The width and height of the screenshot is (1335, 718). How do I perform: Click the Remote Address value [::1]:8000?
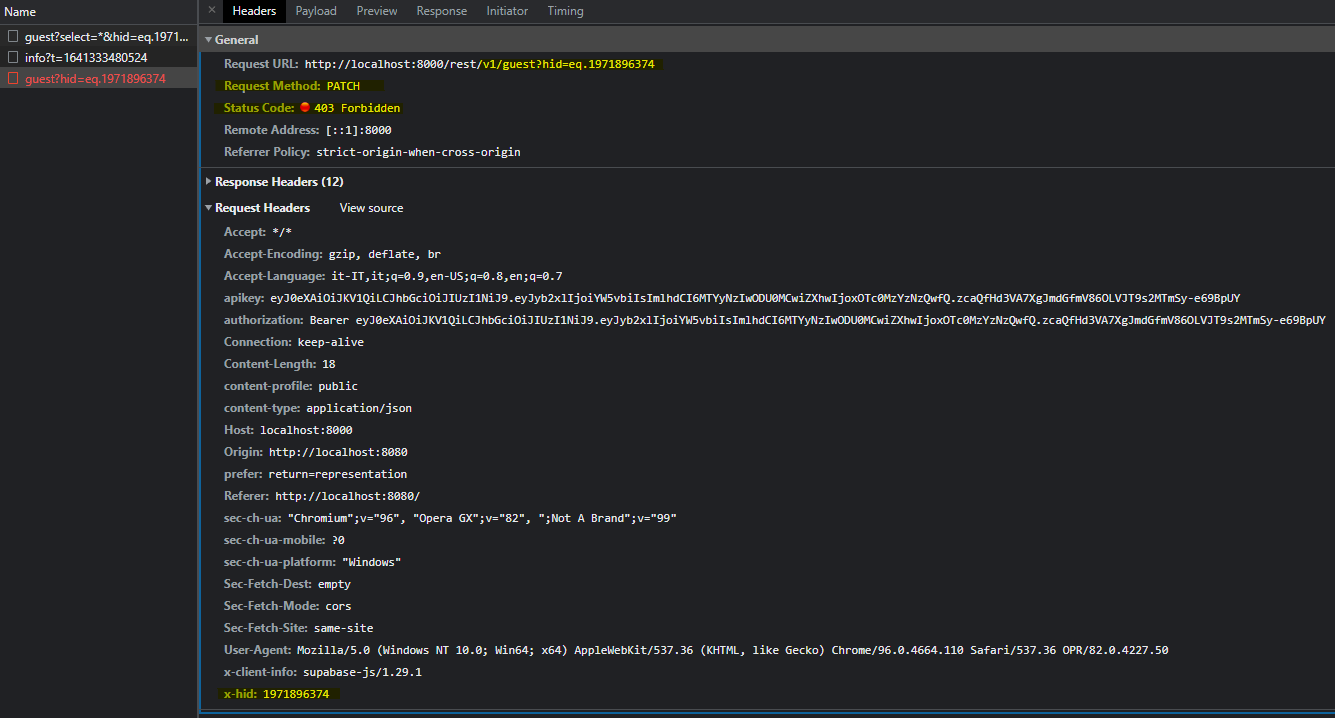pyautogui.click(x=358, y=130)
